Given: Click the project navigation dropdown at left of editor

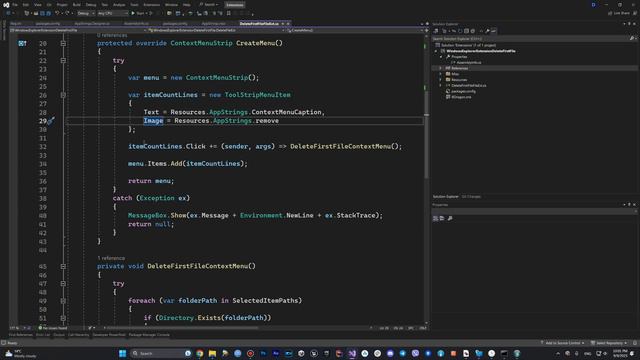Looking at the screenshot, I should click(x=78, y=30).
